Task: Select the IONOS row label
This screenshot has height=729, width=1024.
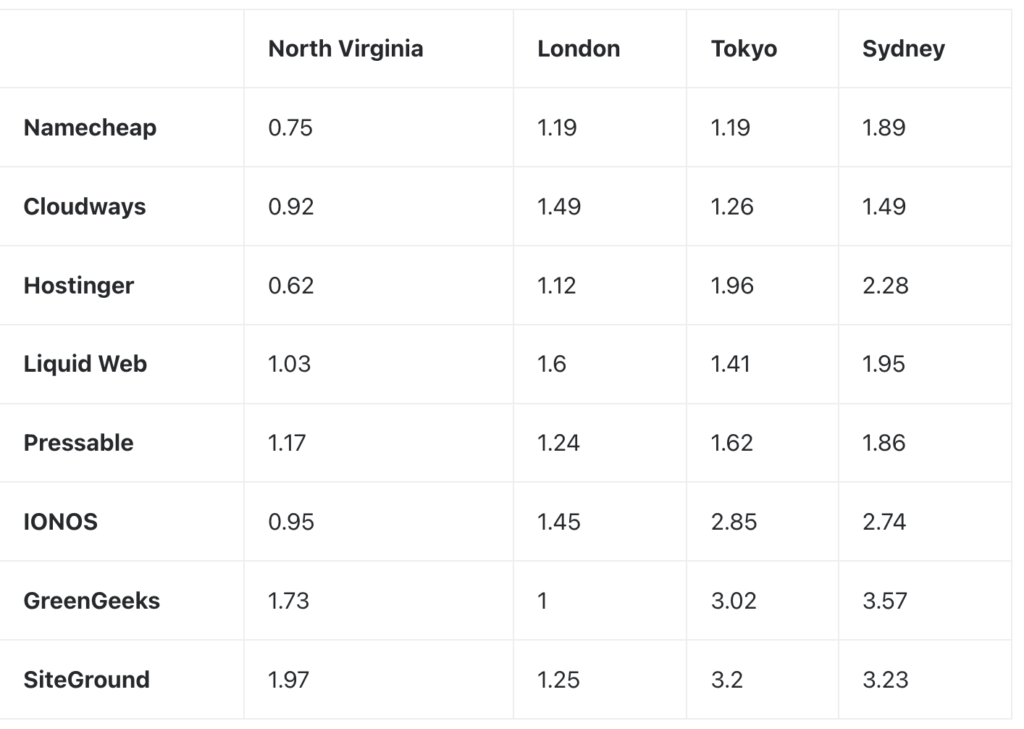Action: click(x=61, y=522)
